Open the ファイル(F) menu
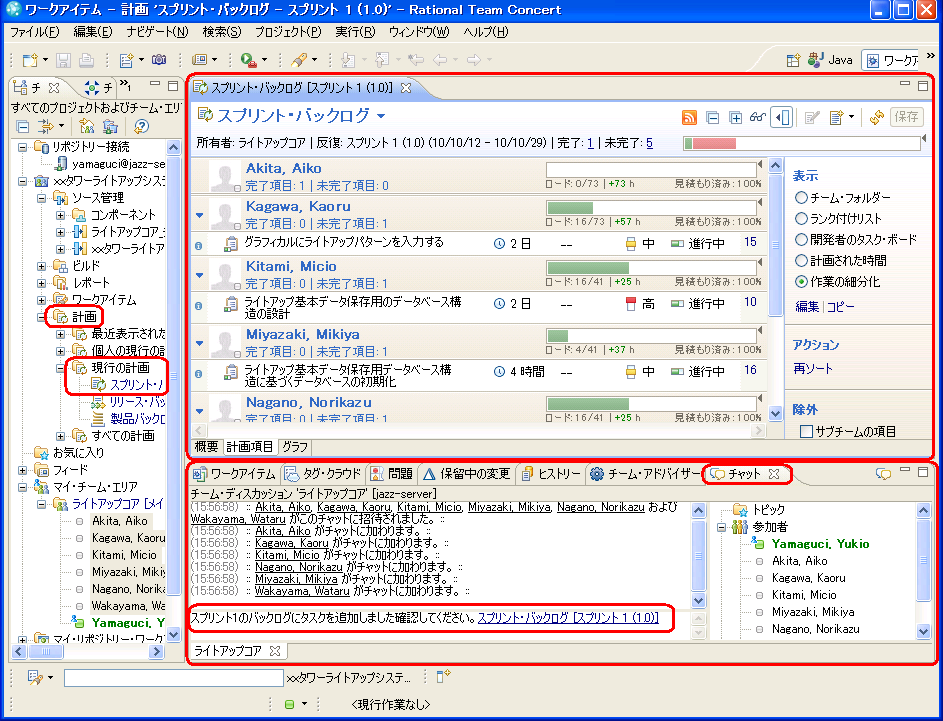The height and width of the screenshot is (721, 943). pyautogui.click(x=35, y=32)
